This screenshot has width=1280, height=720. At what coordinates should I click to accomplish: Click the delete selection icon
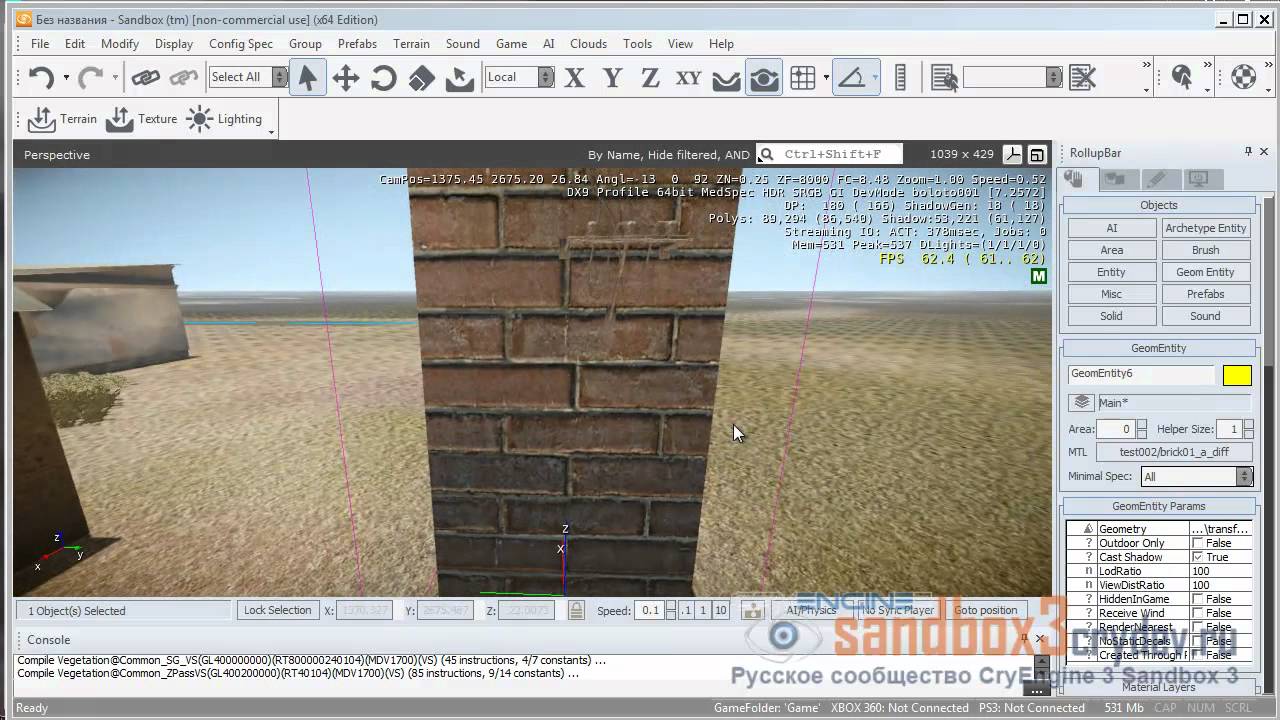pos(1082,77)
